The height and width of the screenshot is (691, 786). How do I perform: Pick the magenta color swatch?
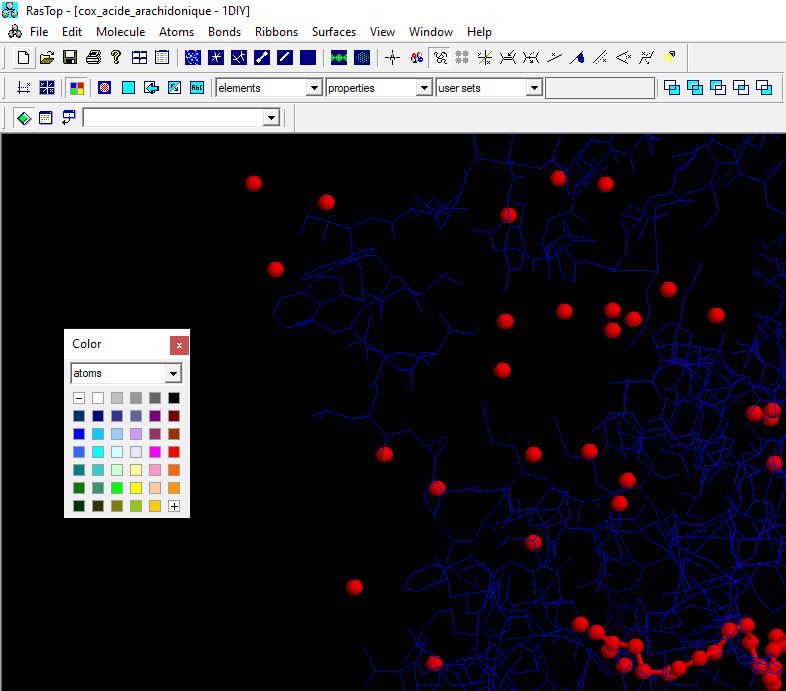(x=155, y=452)
